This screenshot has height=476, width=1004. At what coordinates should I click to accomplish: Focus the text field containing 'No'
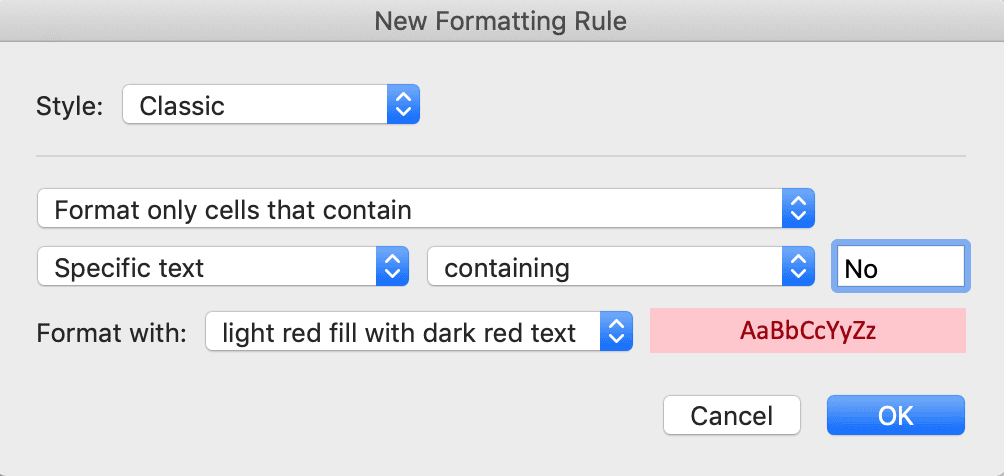[x=900, y=268]
